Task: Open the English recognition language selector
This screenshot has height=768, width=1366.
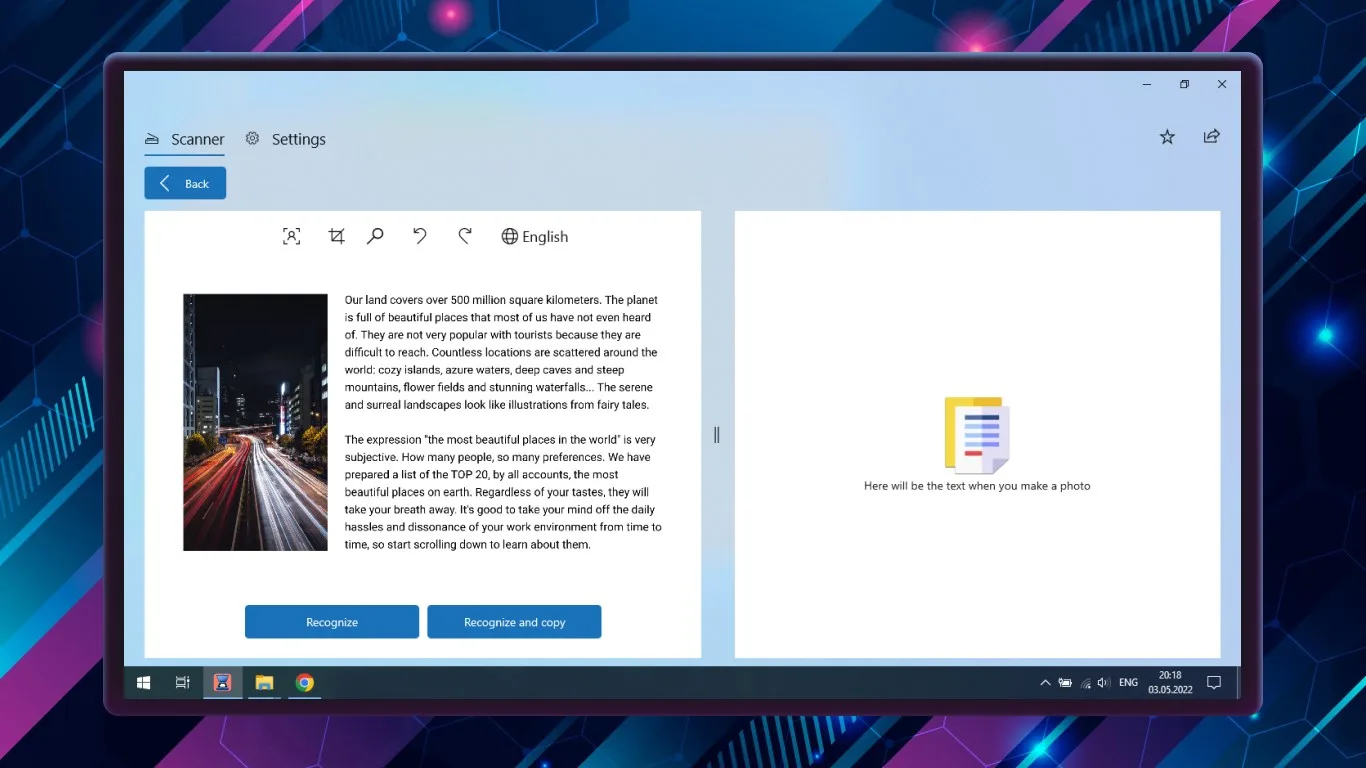Action: point(535,237)
